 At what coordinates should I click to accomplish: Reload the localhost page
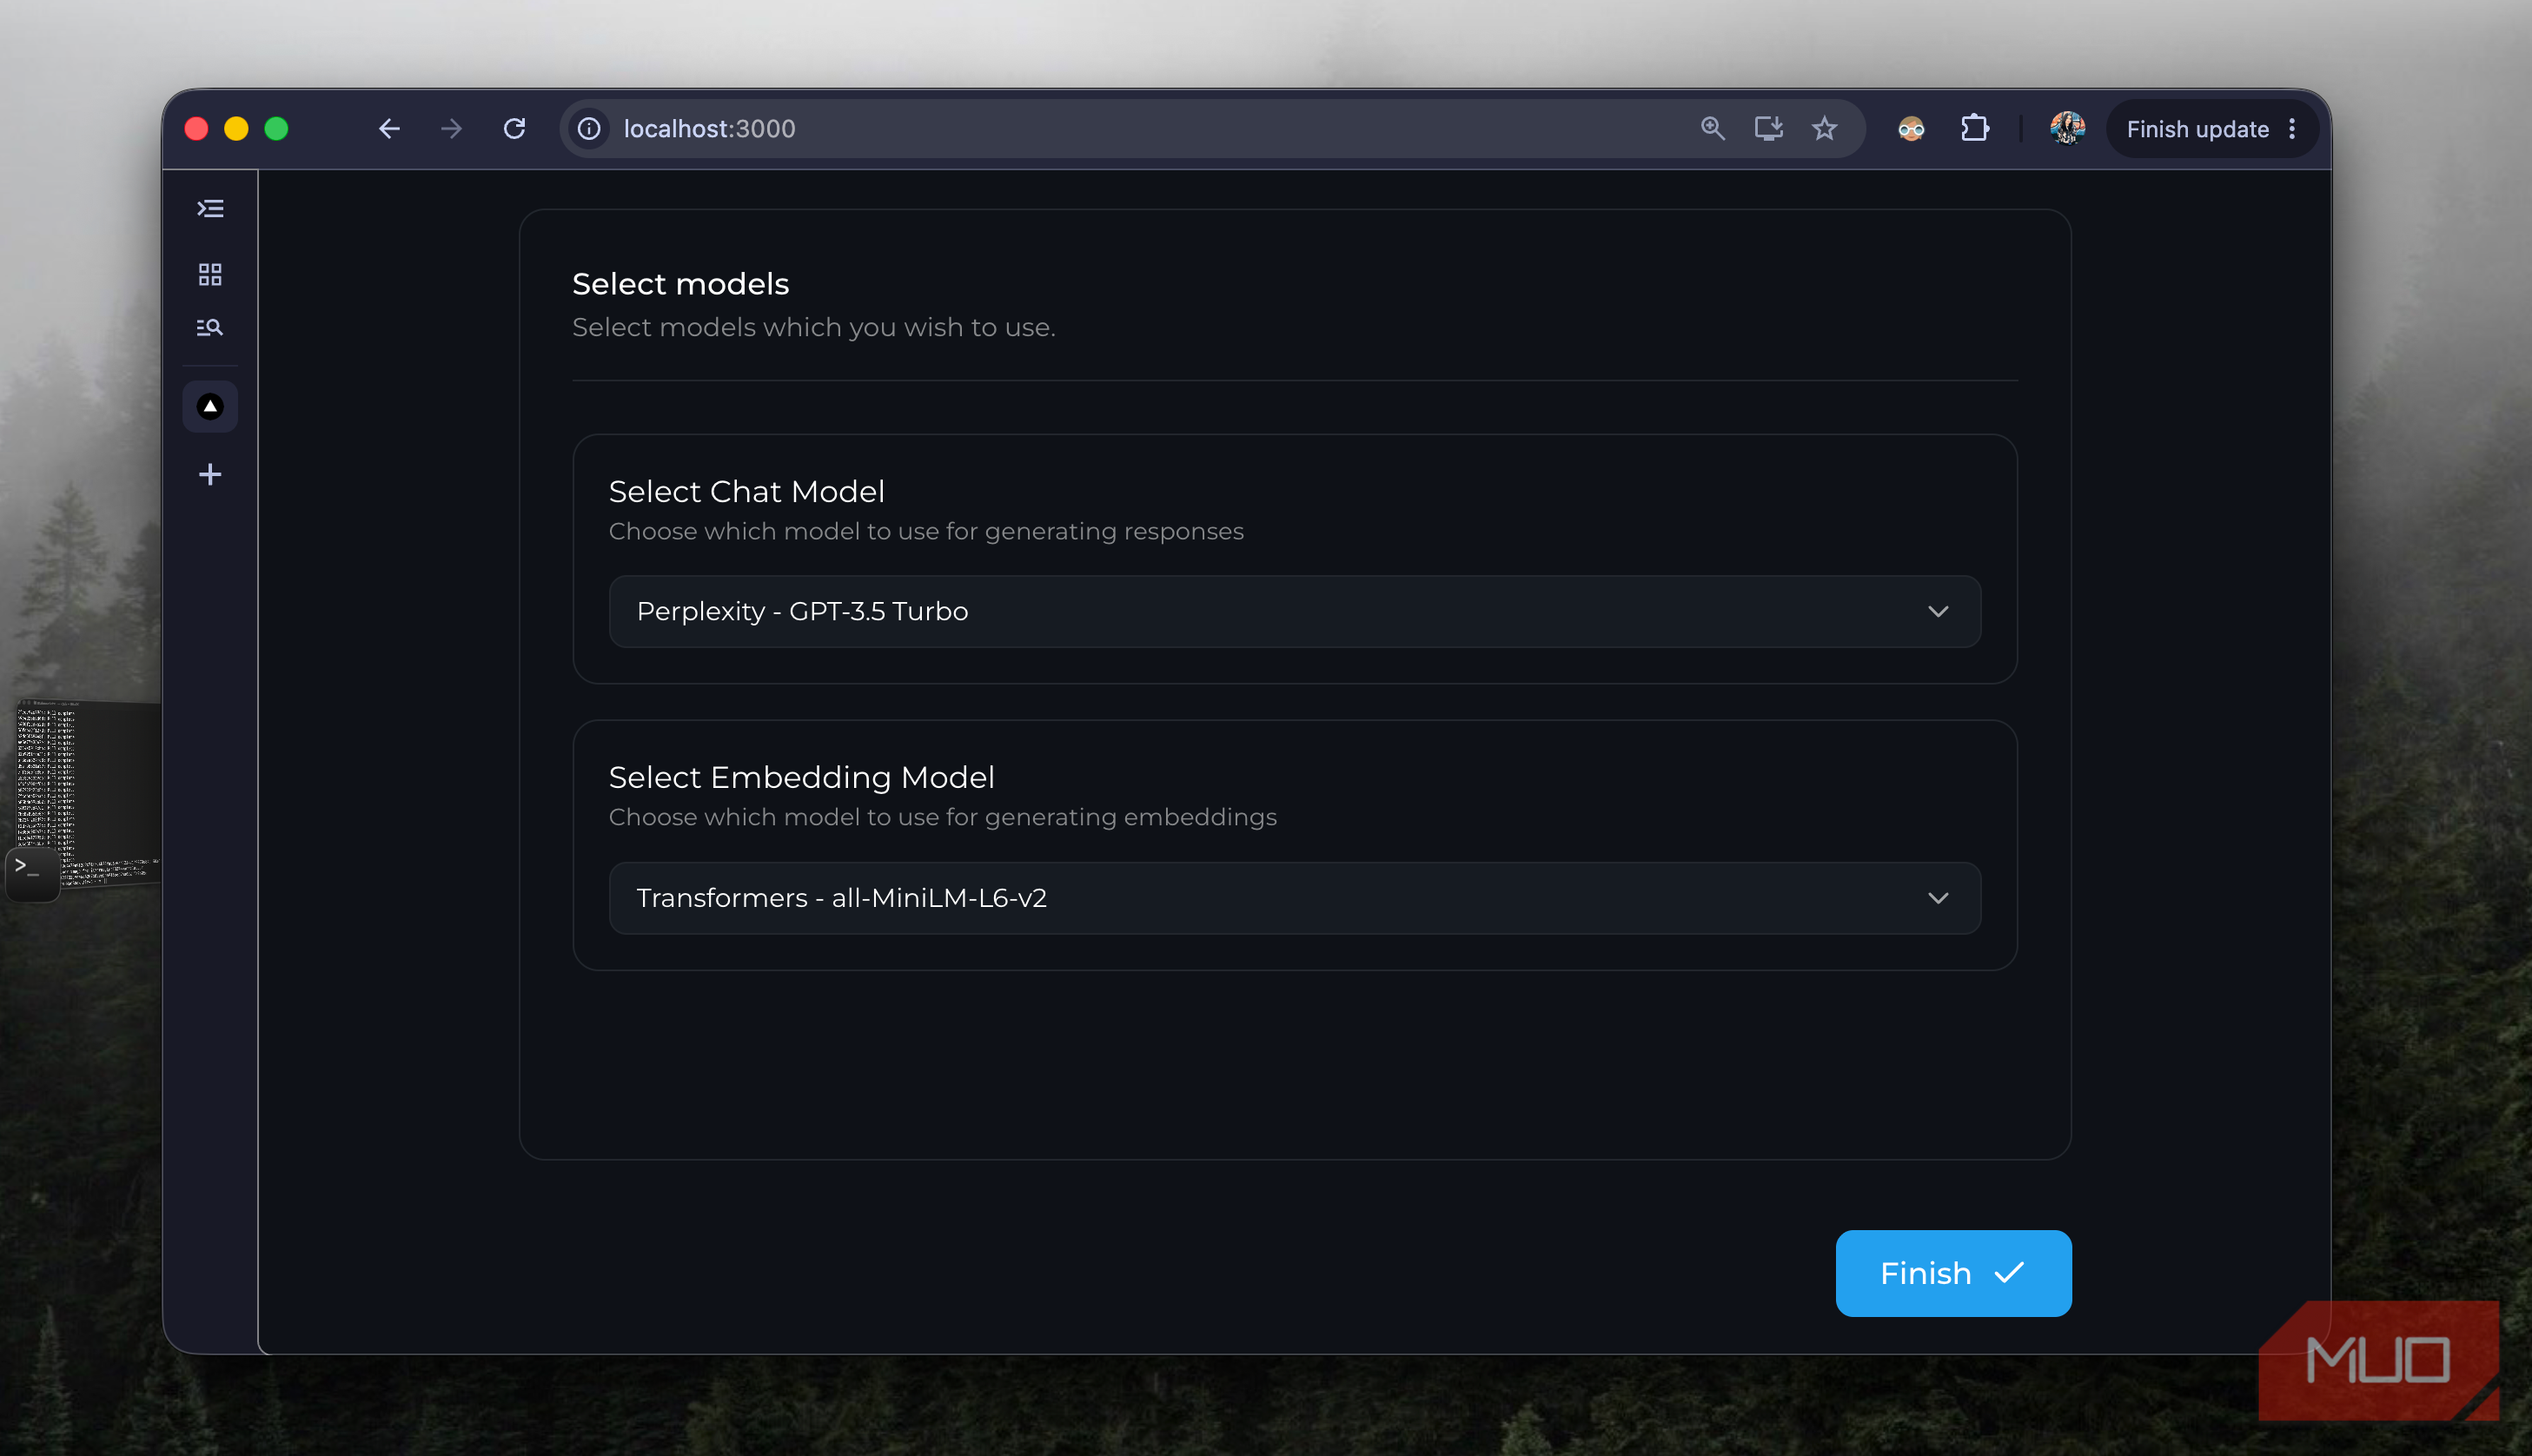[514, 128]
